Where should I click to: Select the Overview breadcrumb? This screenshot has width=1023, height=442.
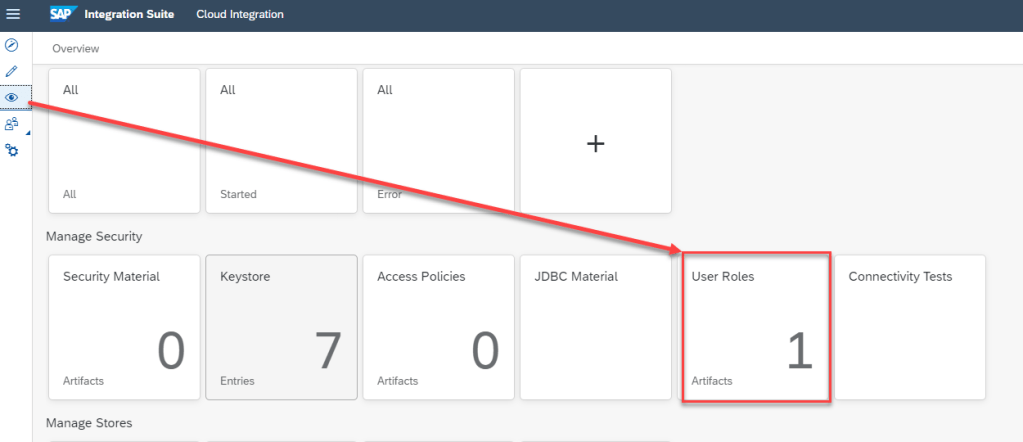76,48
